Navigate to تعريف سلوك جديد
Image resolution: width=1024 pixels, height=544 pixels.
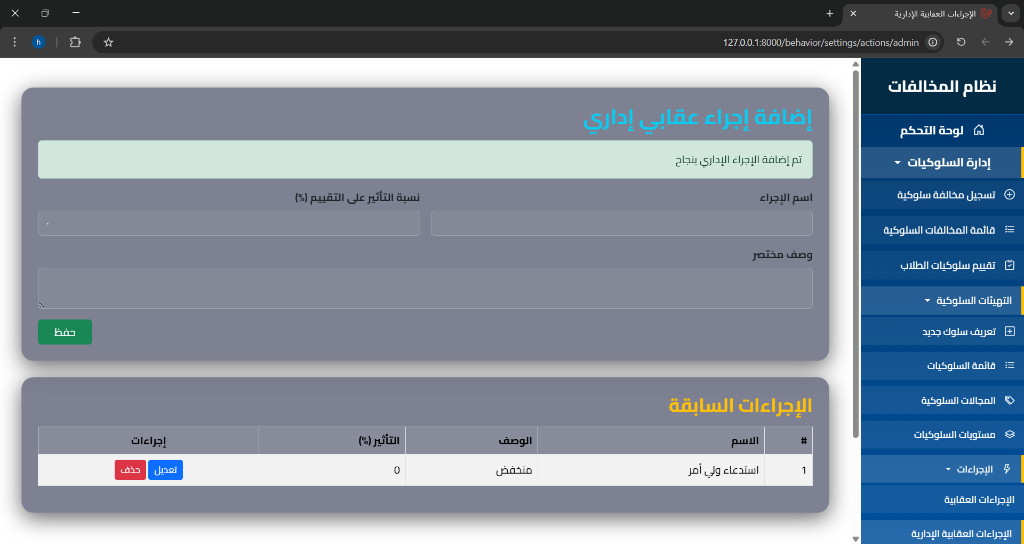tap(942, 331)
